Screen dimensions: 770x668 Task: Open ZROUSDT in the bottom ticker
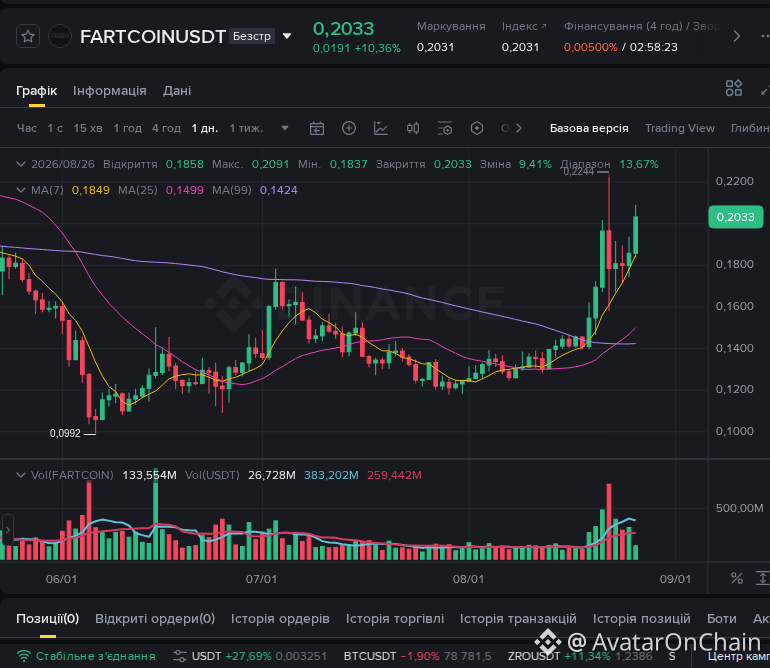[534, 656]
